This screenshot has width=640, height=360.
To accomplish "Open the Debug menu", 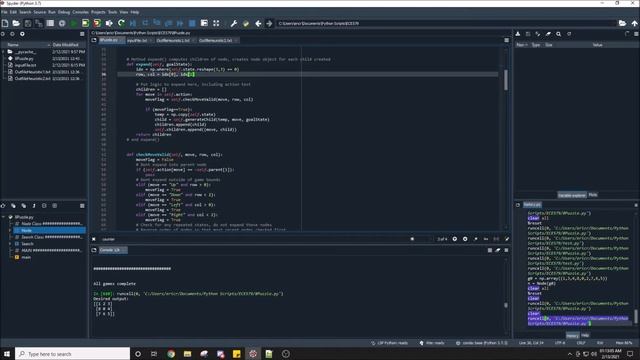I will click(x=64, y=12).
